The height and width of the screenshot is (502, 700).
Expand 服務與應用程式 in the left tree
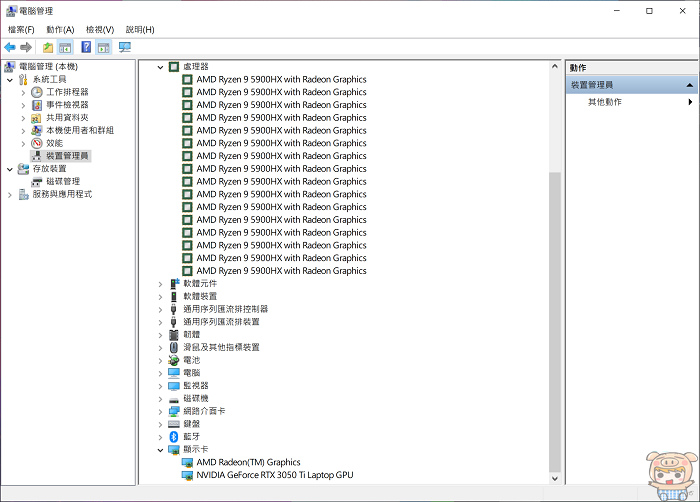click(x=10, y=194)
